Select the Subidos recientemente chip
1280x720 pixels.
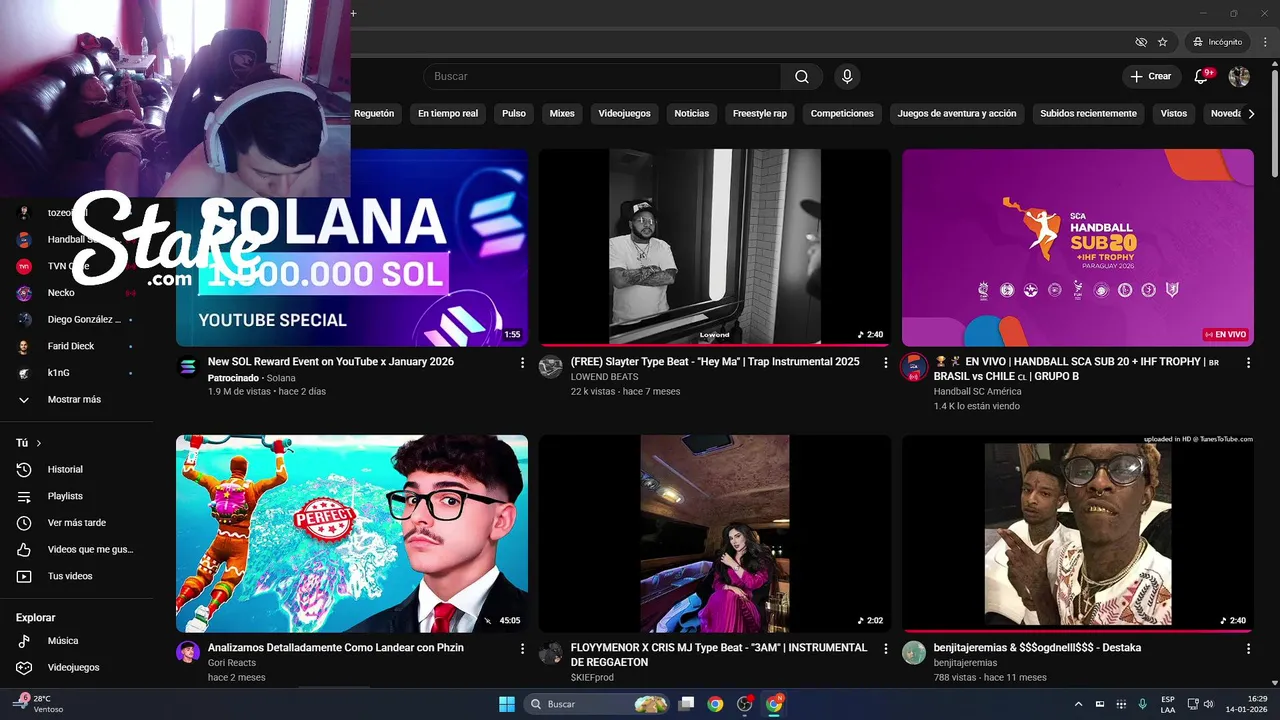pos(1088,114)
